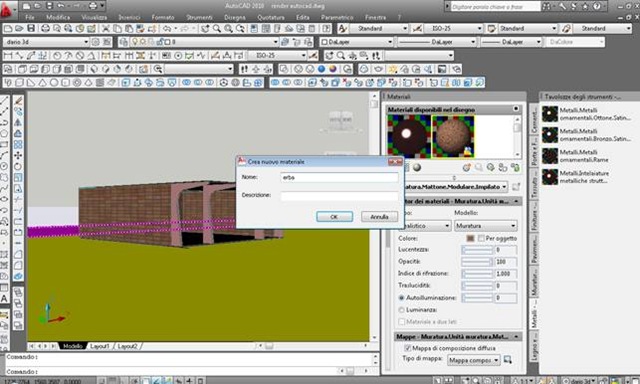
Task: Click the Opacità slider
Action: tap(477, 262)
